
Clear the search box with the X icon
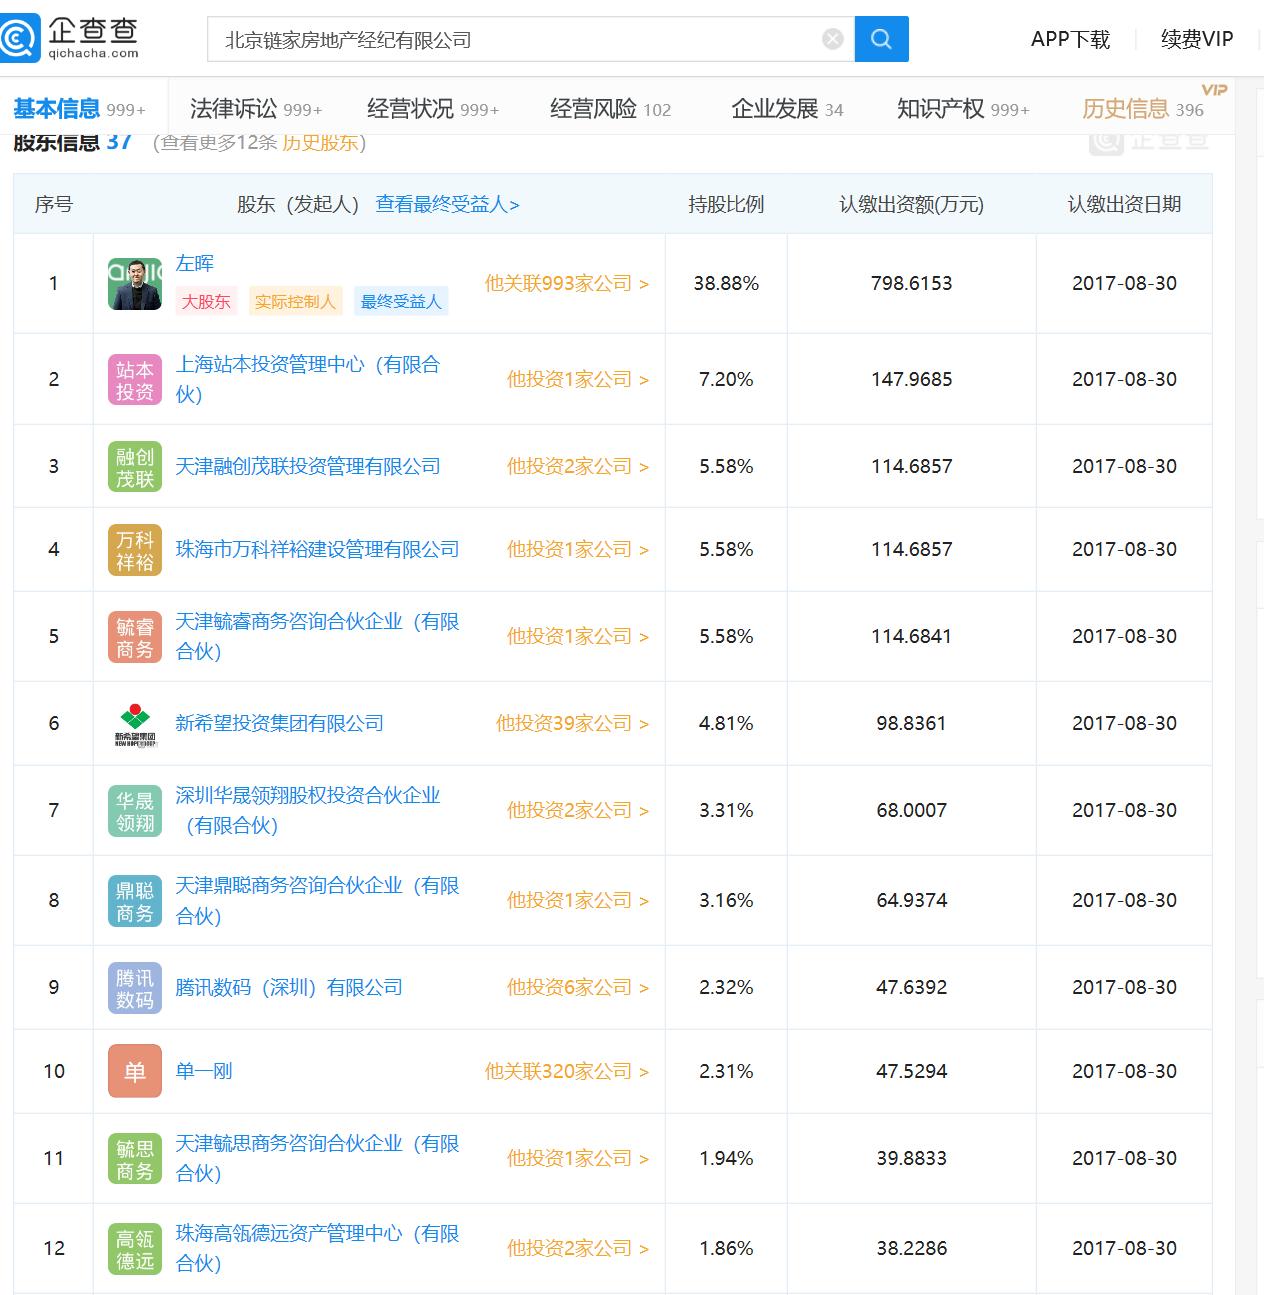(x=833, y=39)
